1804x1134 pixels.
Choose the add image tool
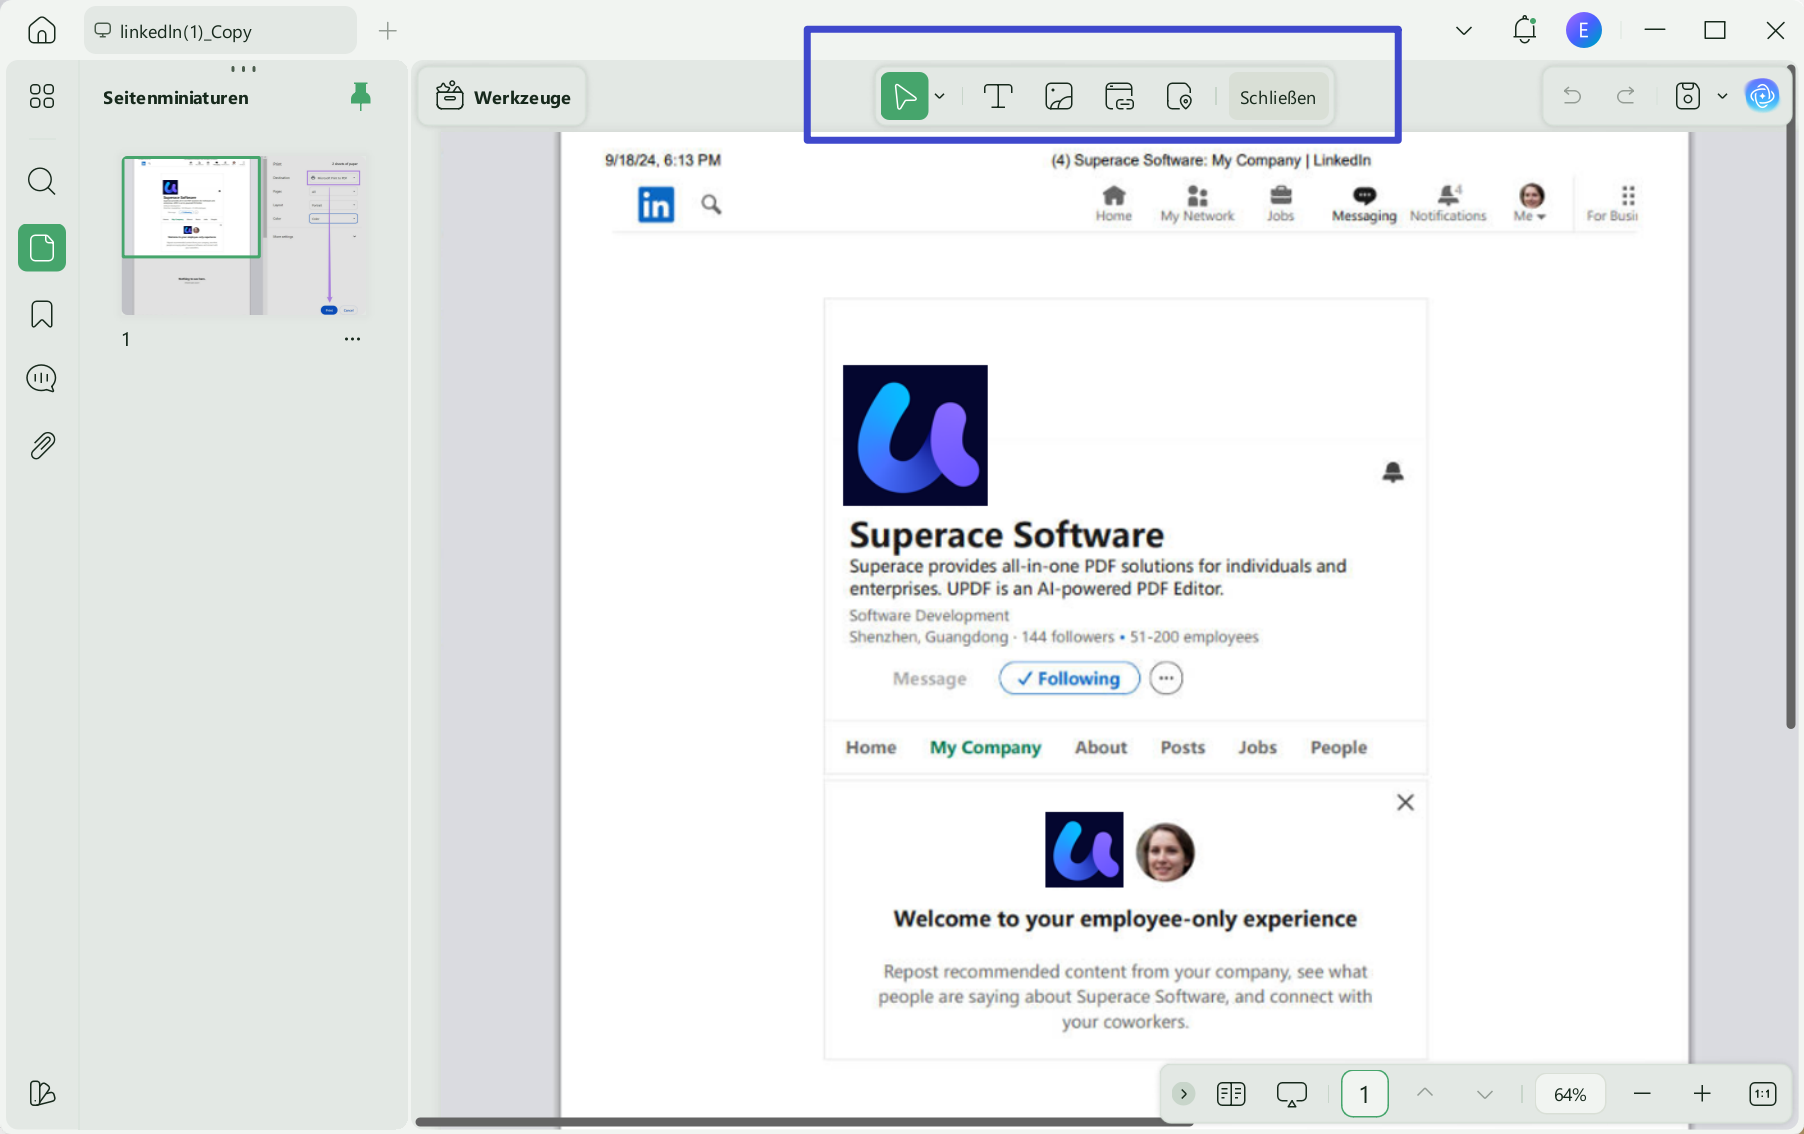pos(1059,96)
